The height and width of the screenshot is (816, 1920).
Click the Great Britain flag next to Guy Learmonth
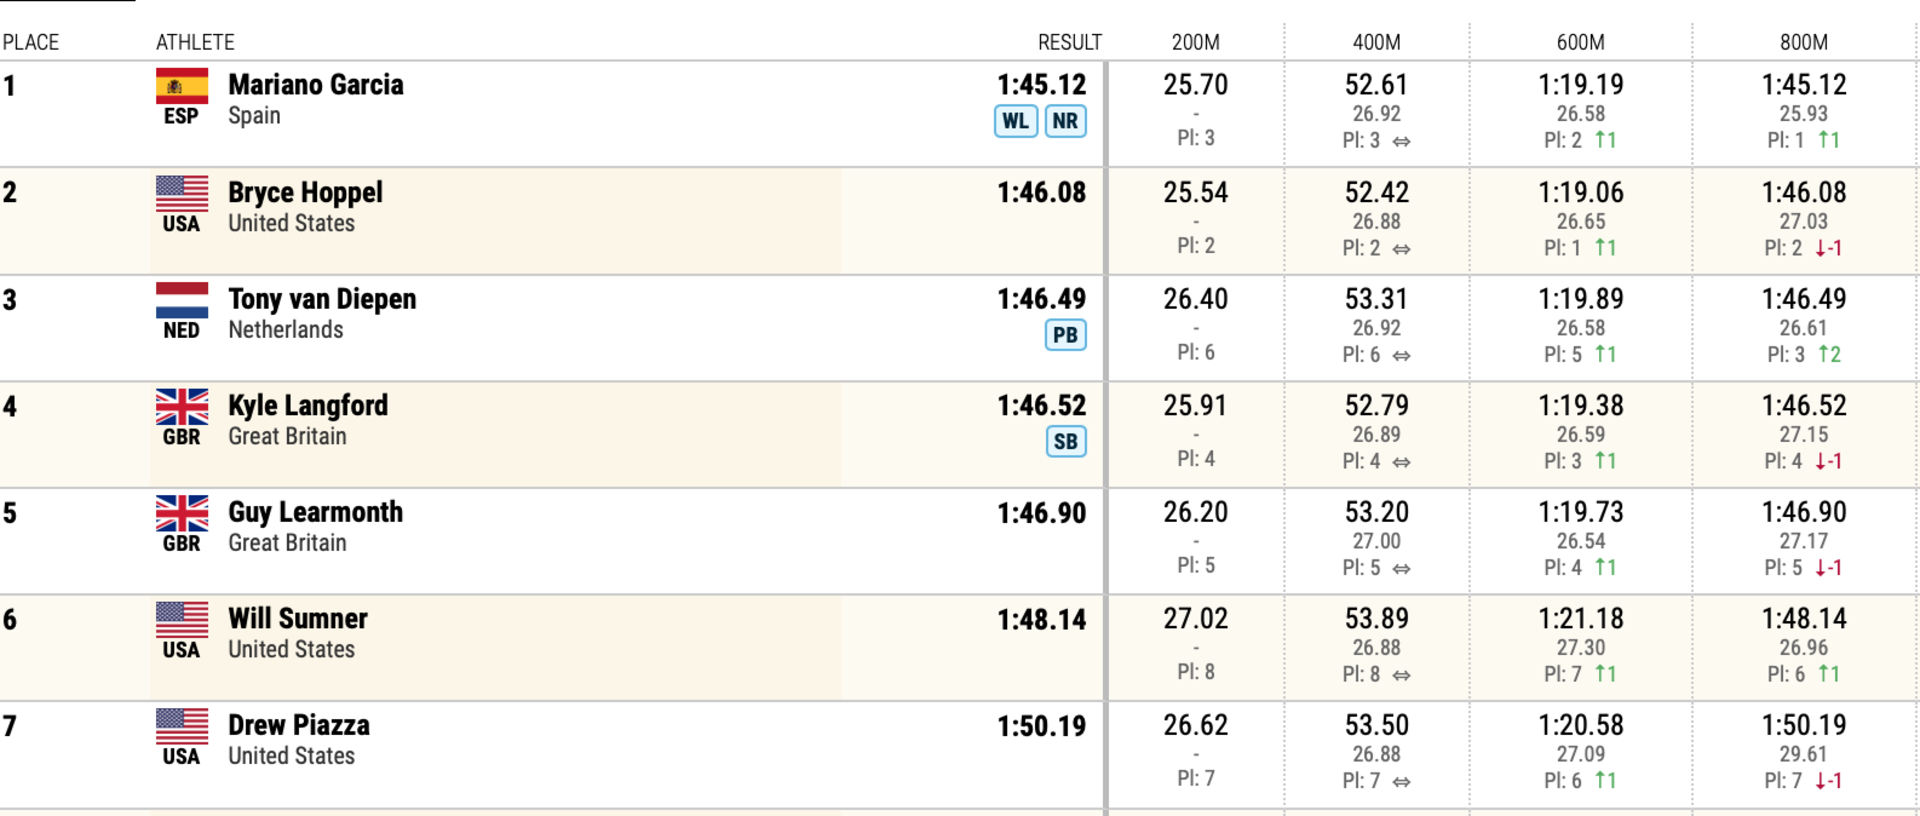[182, 513]
